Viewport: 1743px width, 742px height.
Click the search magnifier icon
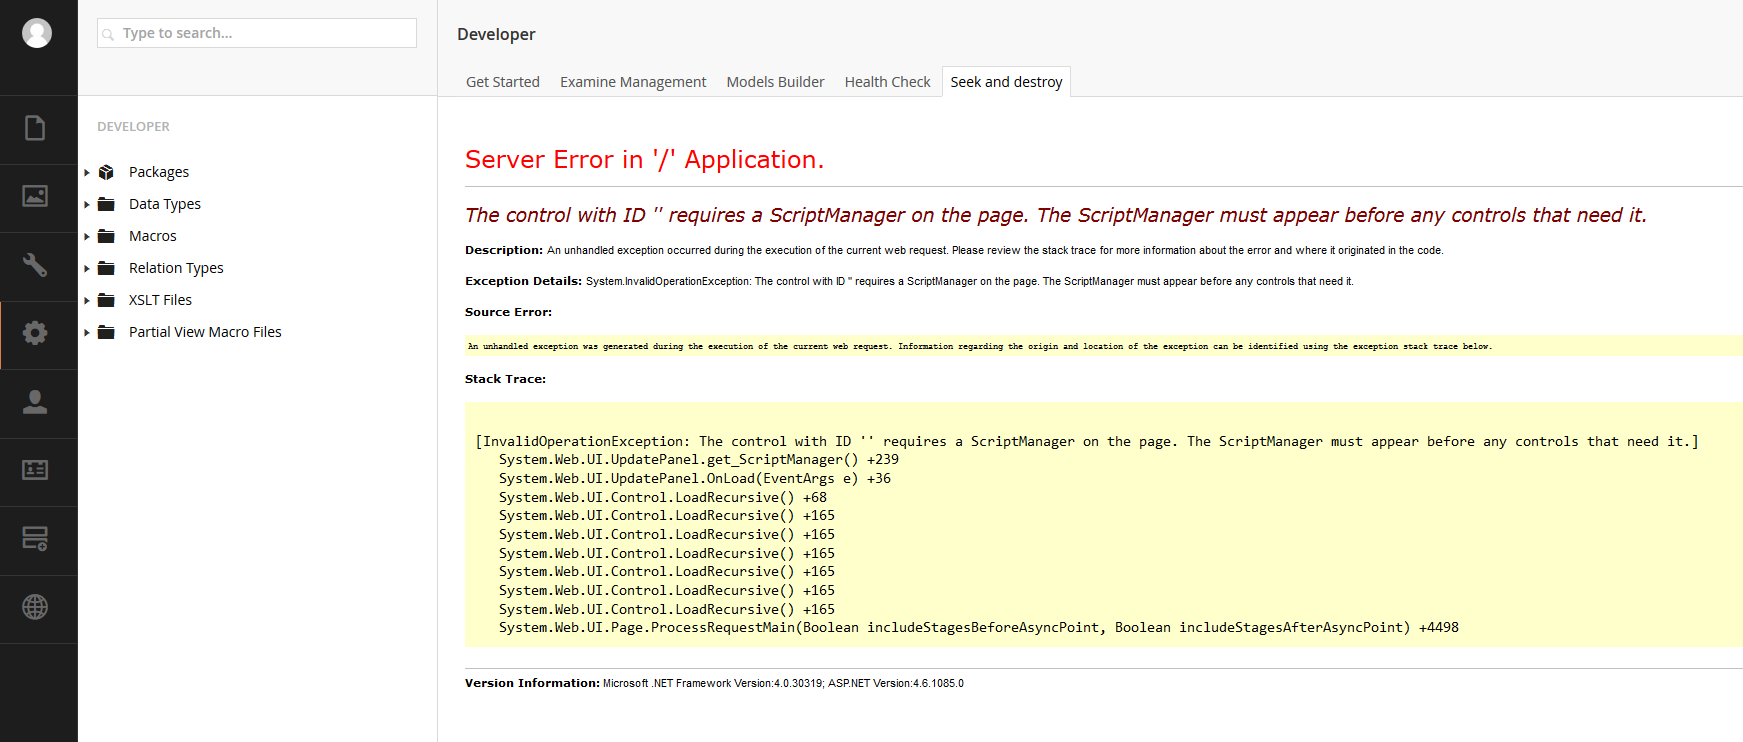[108, 34]
